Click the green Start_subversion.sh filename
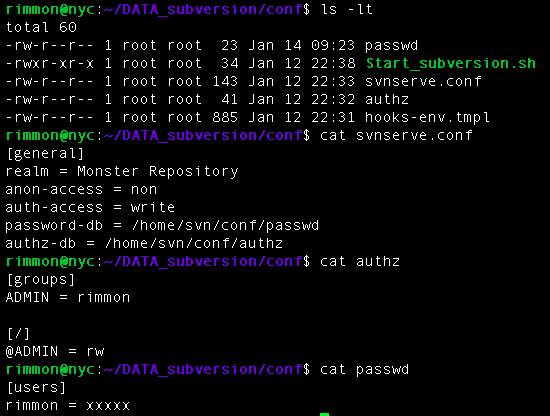The width and height of the screenshot is (550, 416). click(x=451, y=63)
